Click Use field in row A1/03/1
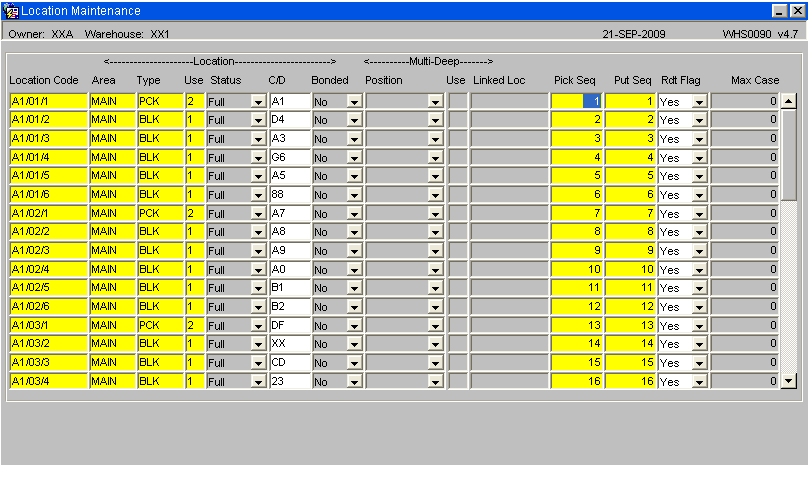The height and width of the screenshot is (500, 809). [195, 326]
